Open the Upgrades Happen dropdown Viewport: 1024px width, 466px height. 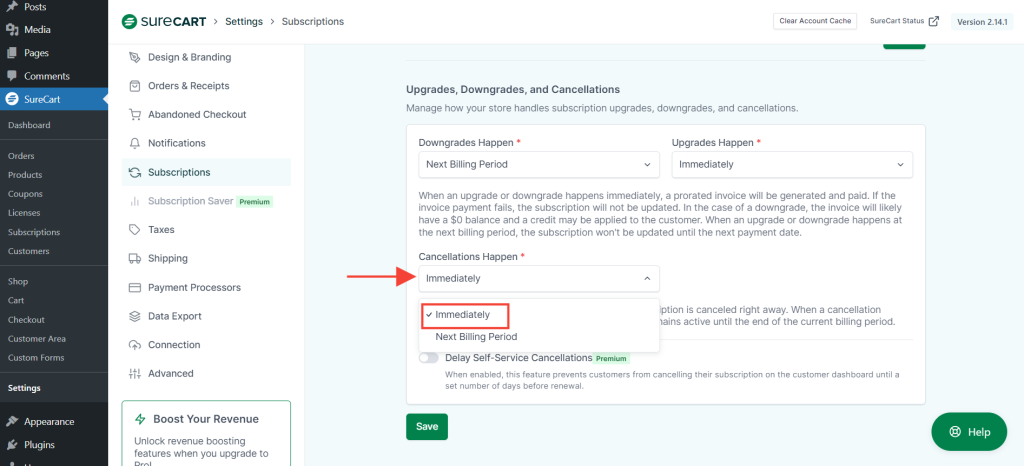pos(791,164)
